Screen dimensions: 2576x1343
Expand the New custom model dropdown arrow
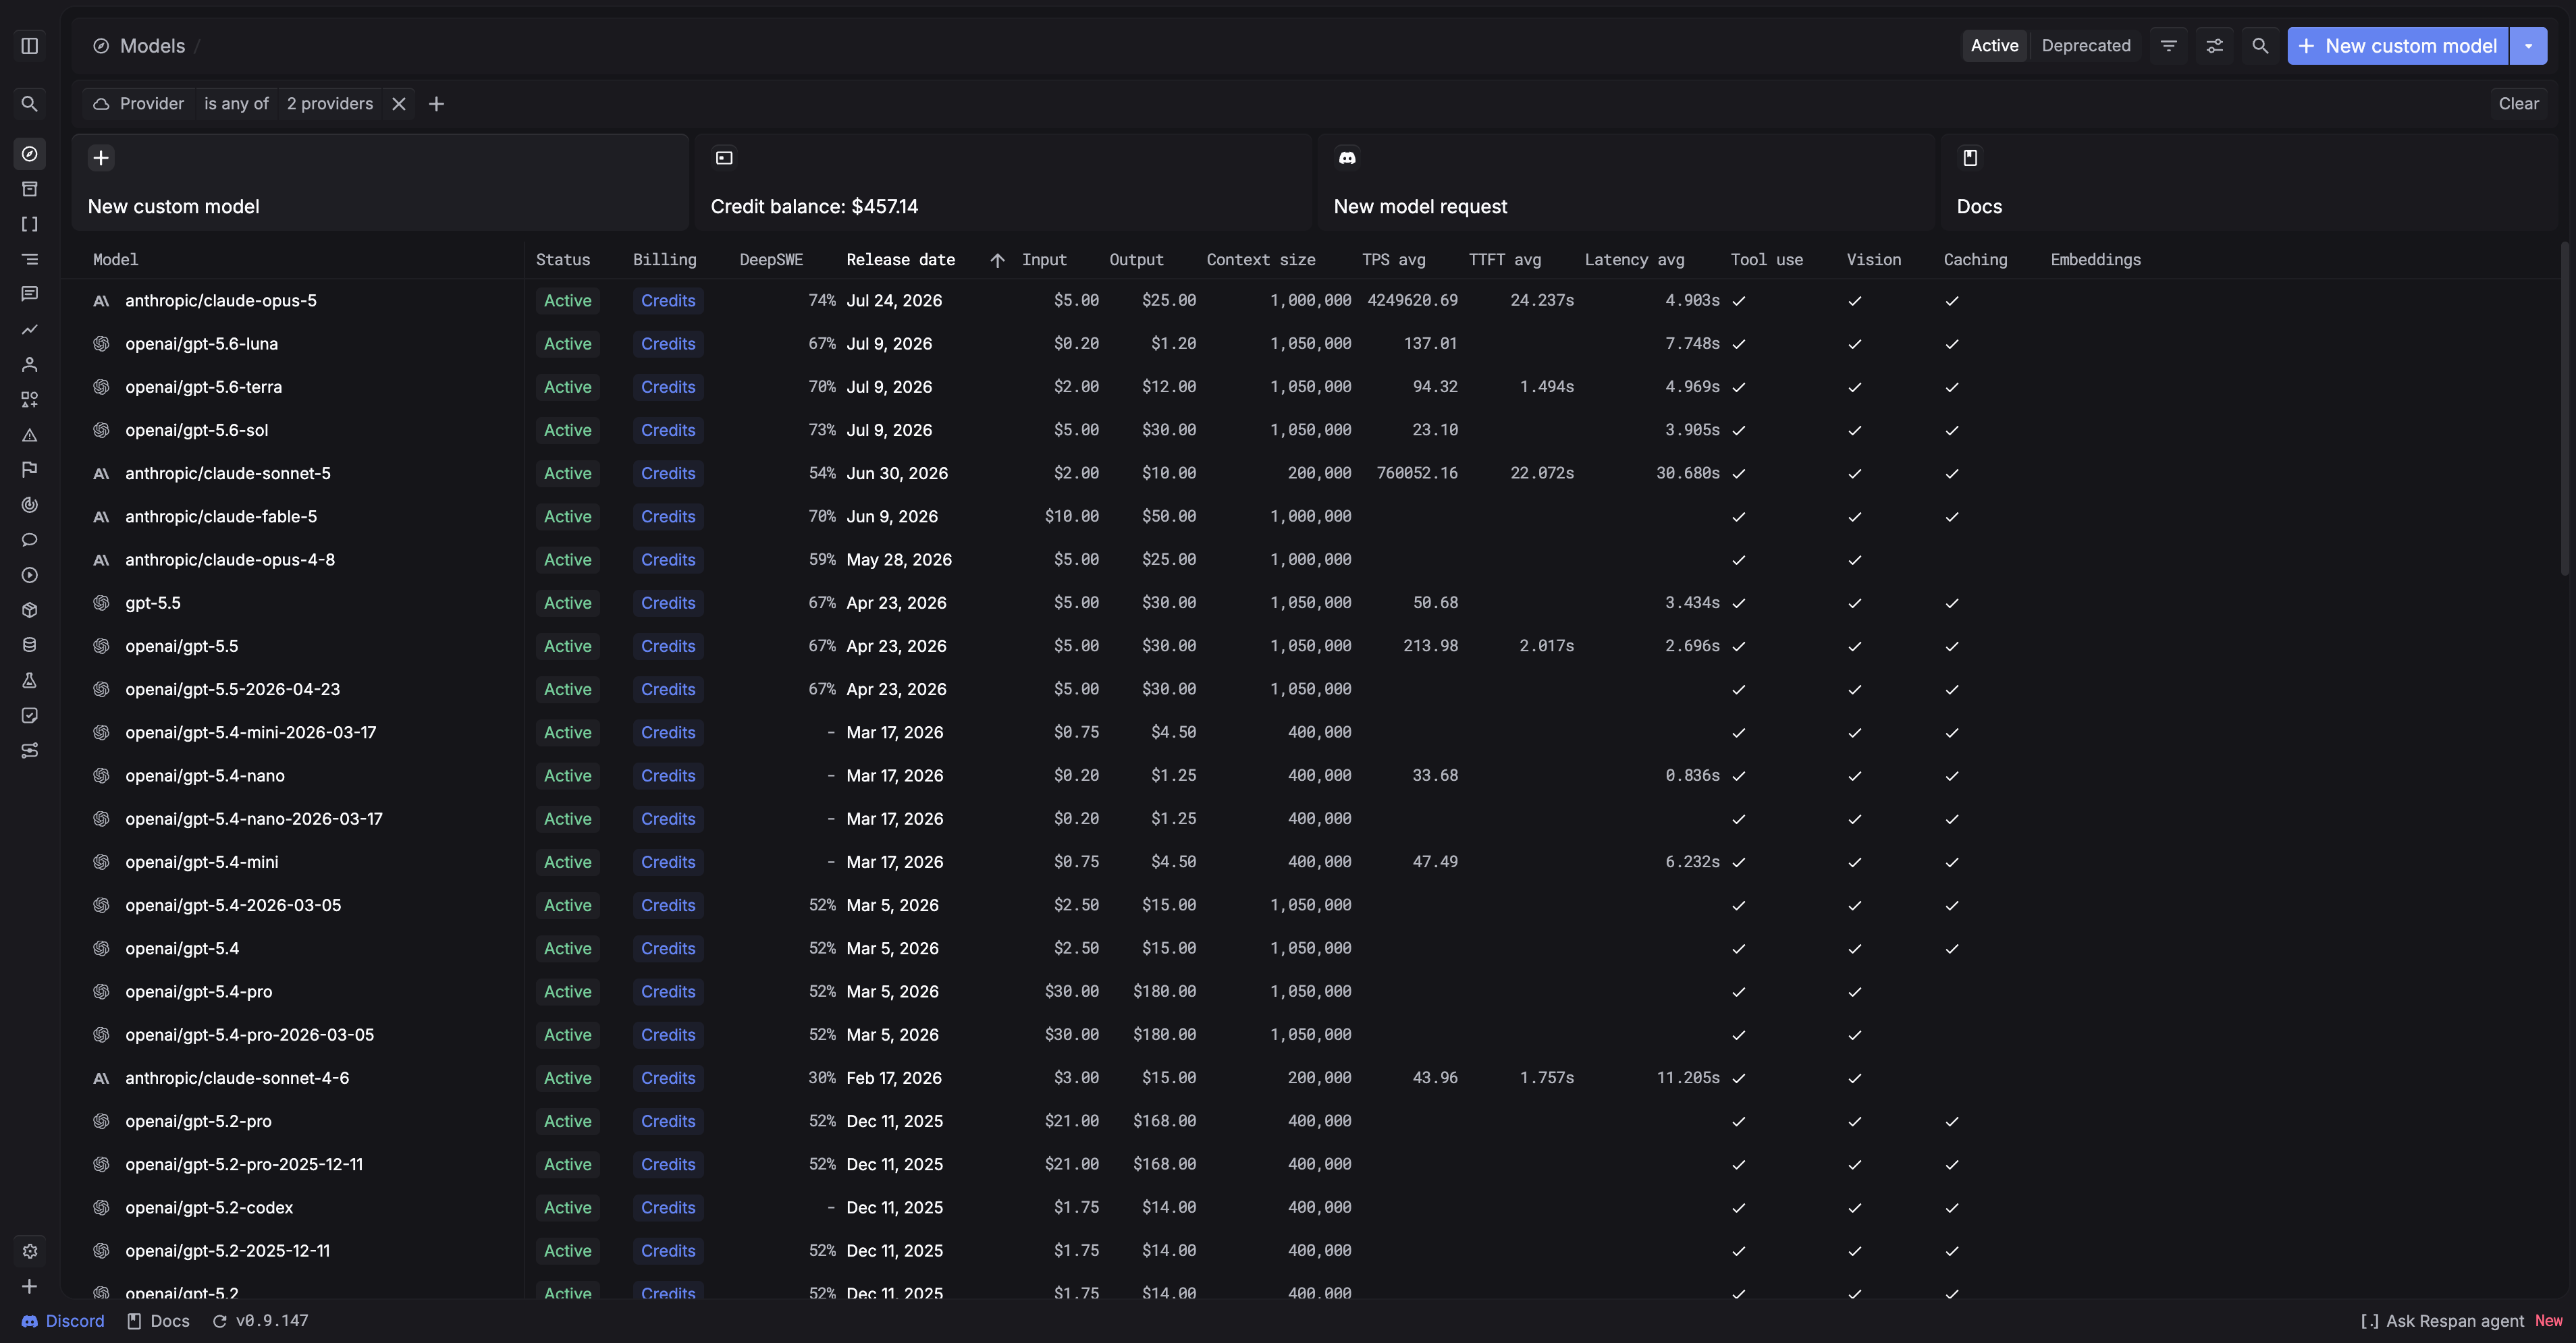pyautogui.click(x=2529, y=46)
